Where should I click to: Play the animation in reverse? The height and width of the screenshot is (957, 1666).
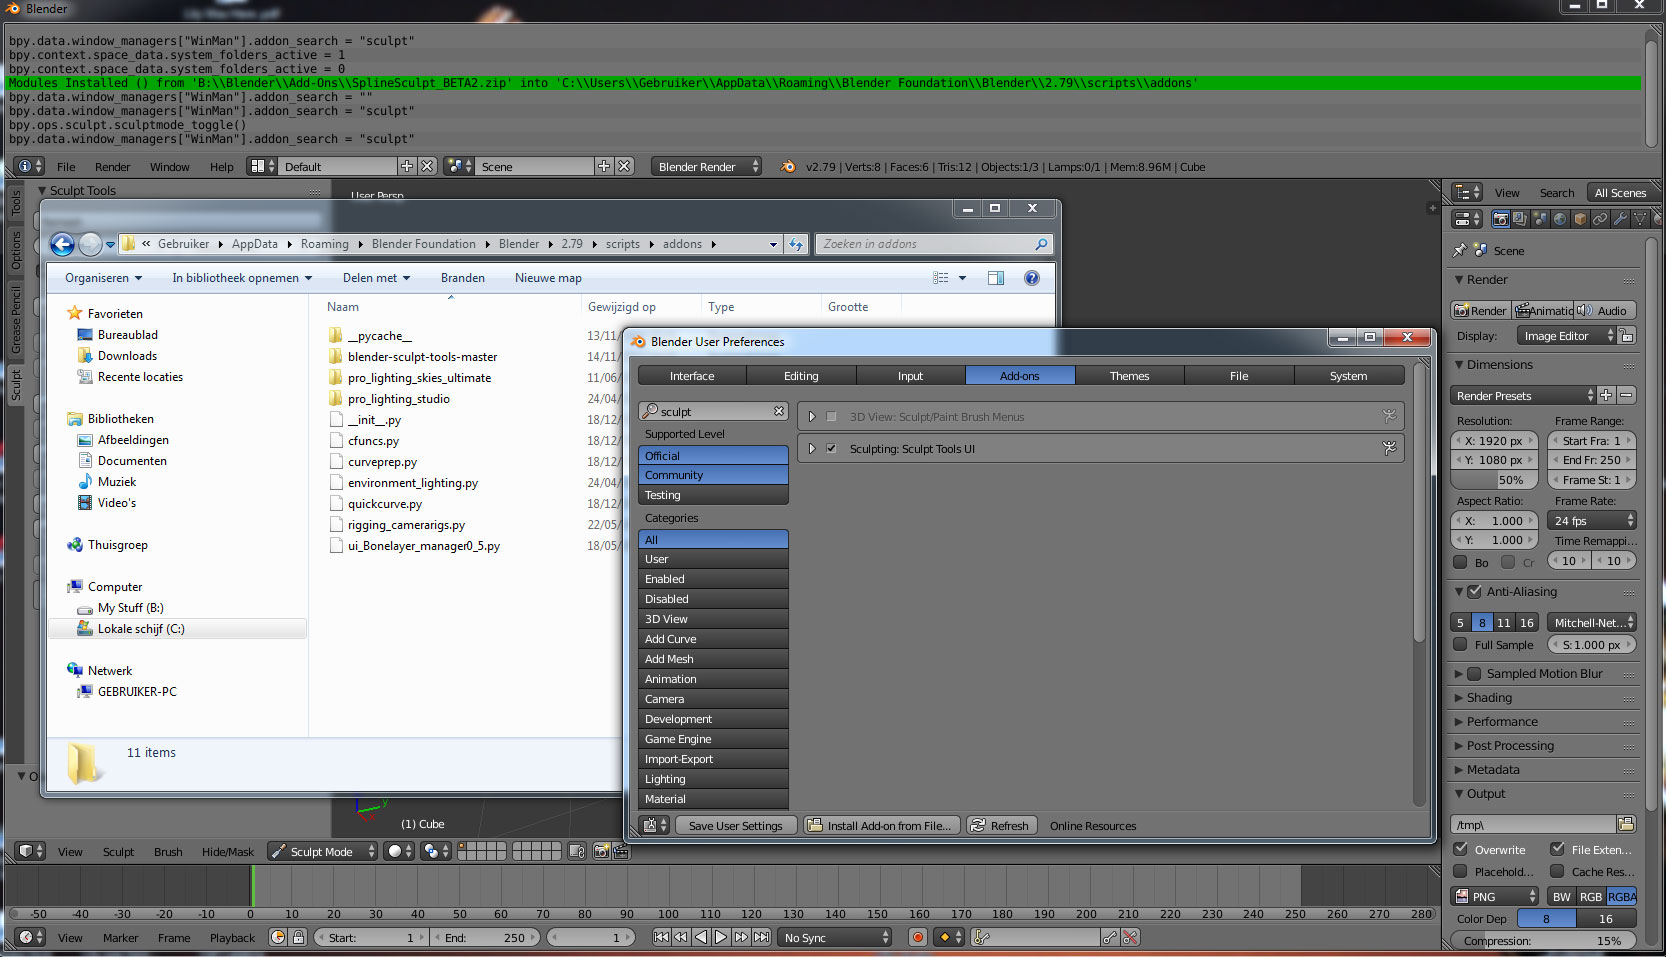point(701,937)
